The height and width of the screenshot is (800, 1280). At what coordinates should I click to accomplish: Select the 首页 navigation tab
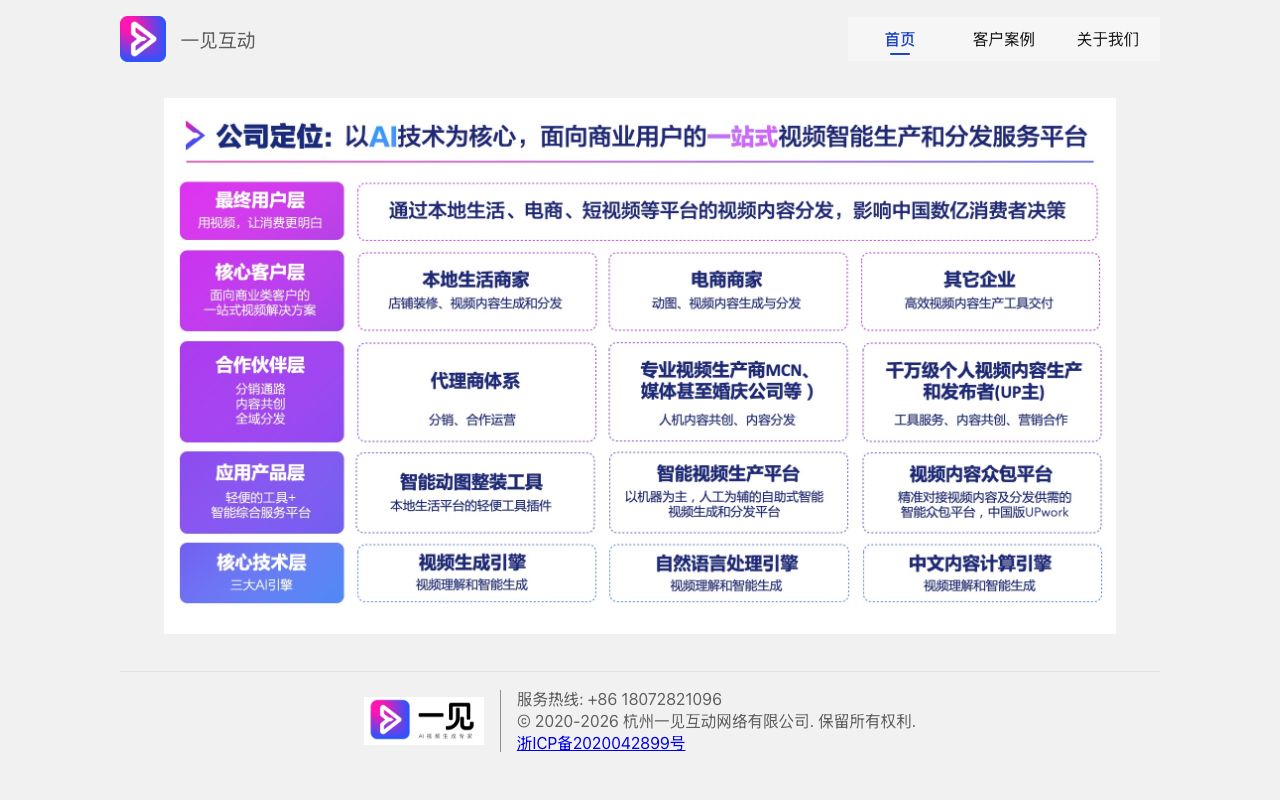899,39
